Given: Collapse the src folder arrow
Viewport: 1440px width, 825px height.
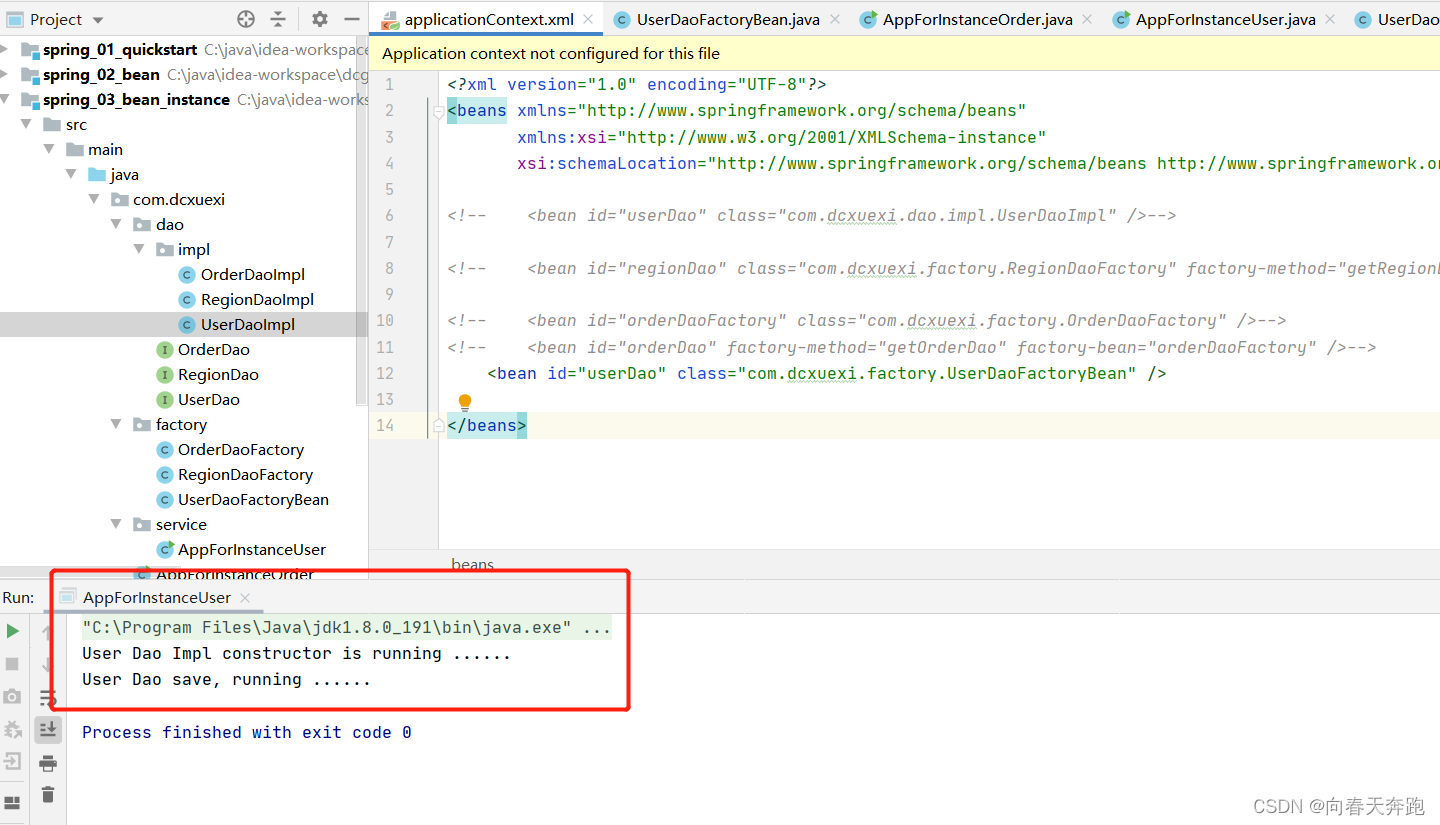Looking at the screenshot, I should 27,124.
